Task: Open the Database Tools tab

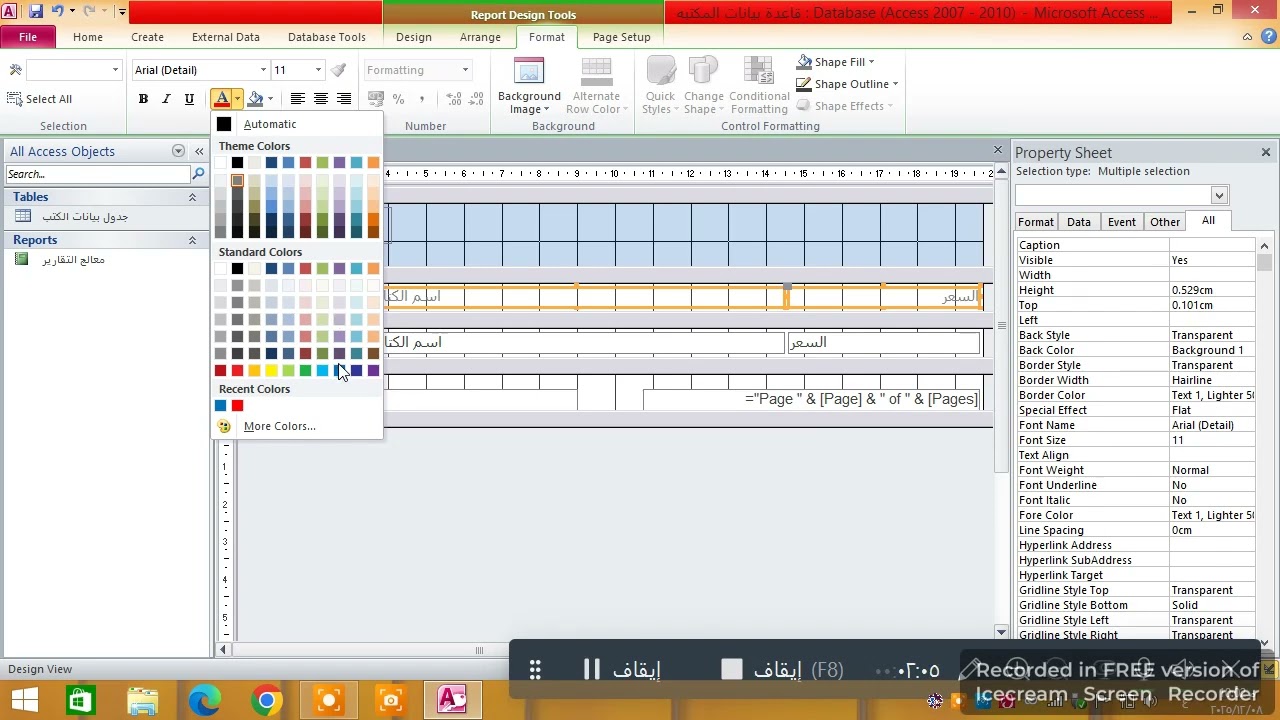Action: pos(327,37)
